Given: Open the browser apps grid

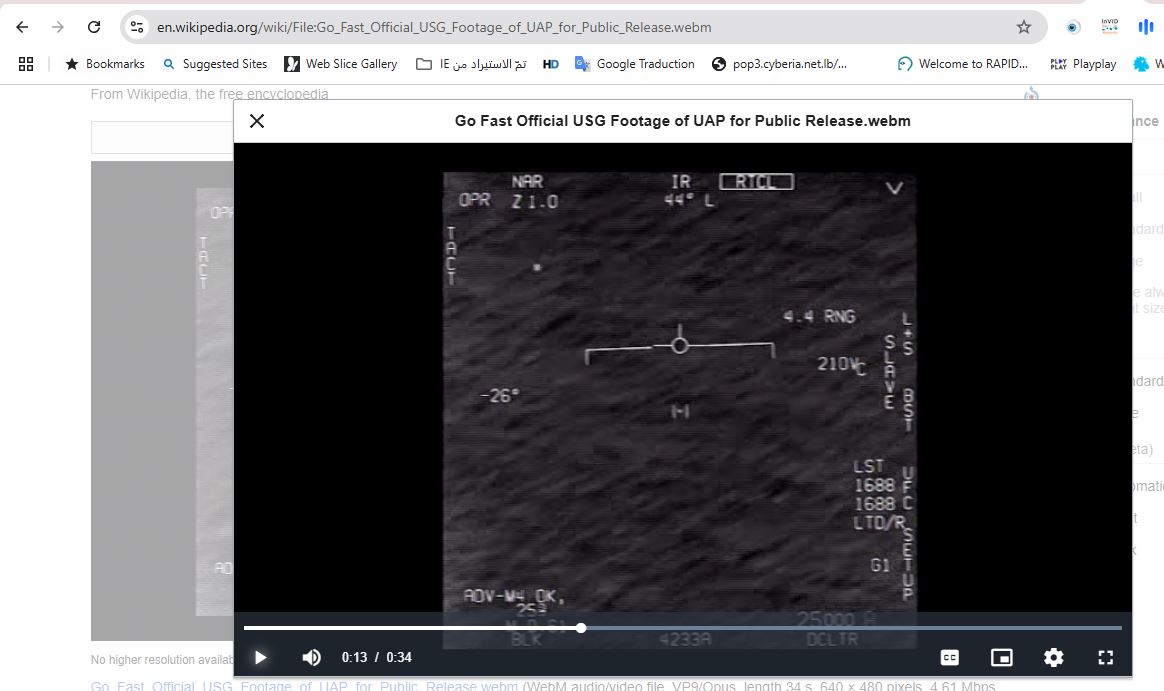Looking at the screenshot, I should click(26, 64).
